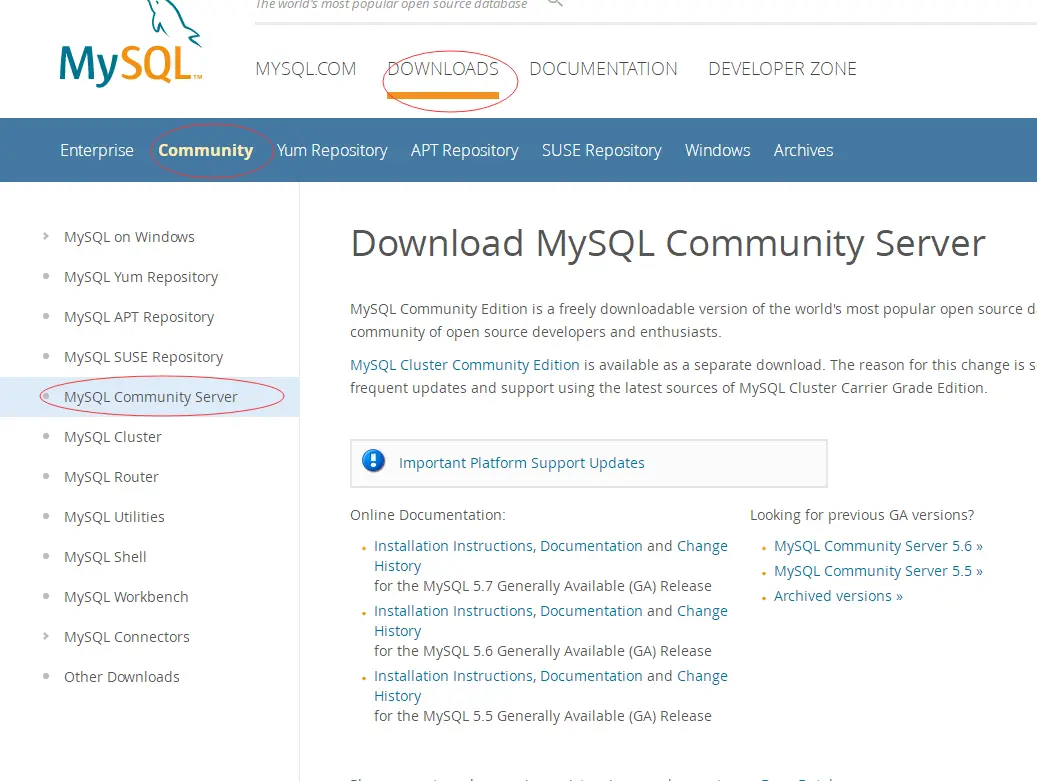Open Other Downloads sidebar link

[x=122, y=677]
